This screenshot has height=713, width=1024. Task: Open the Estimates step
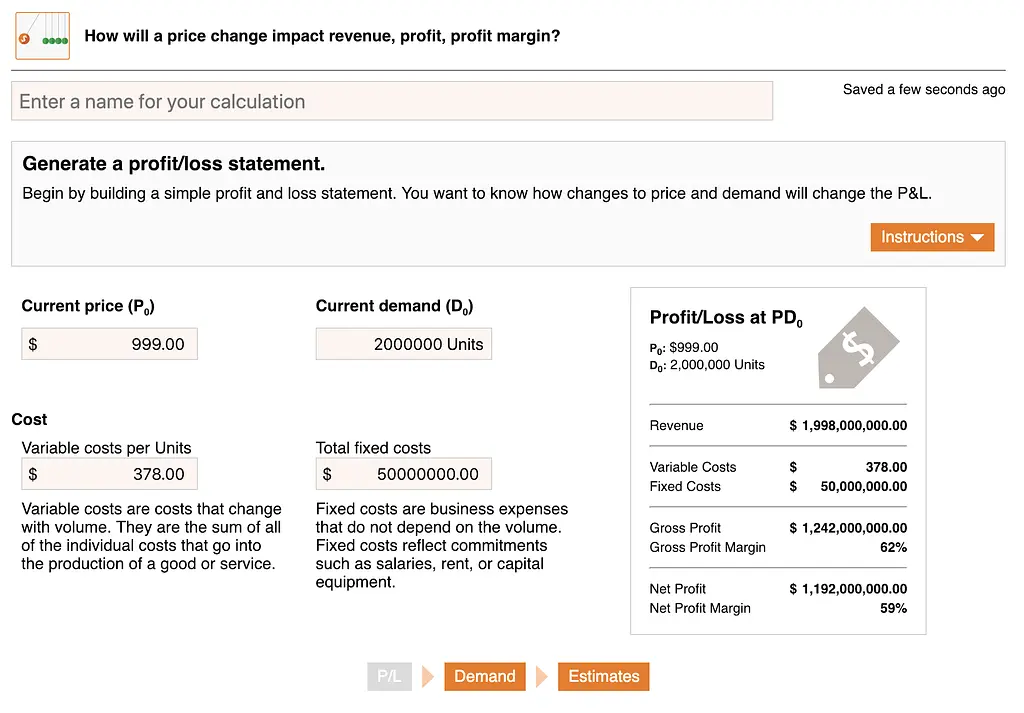pyautogui.click(x=603, y=676)
